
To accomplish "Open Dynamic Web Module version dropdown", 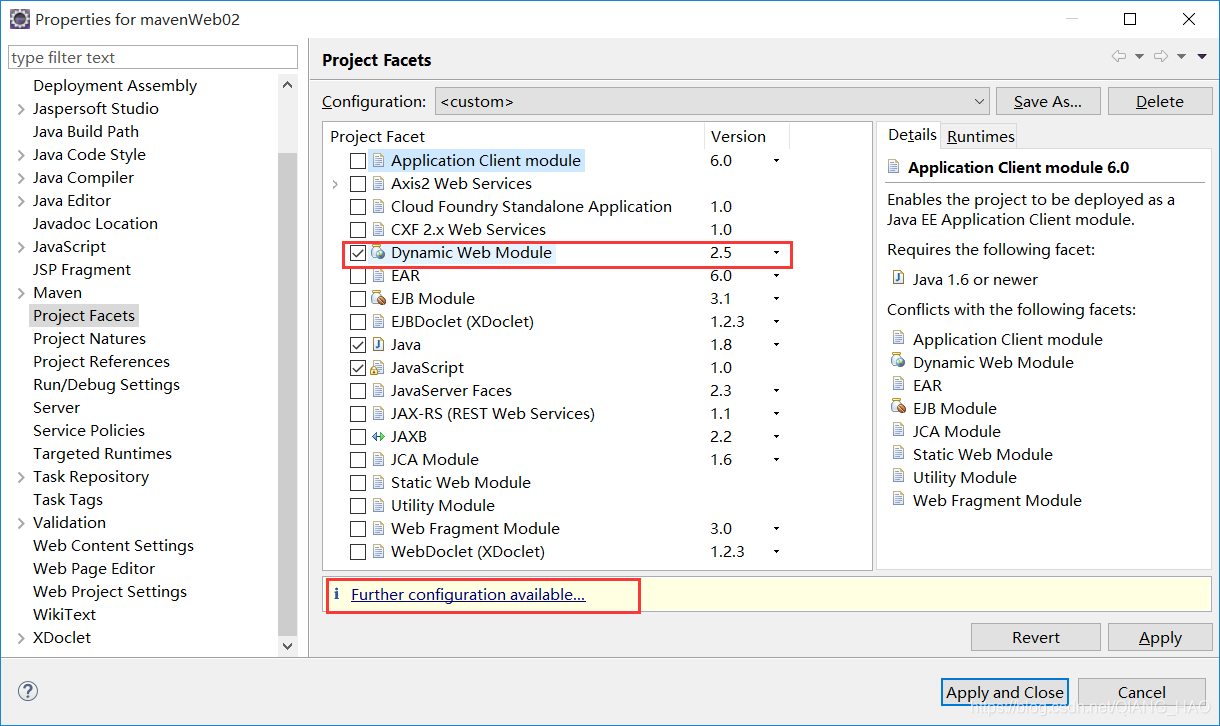I will (776, 253).
